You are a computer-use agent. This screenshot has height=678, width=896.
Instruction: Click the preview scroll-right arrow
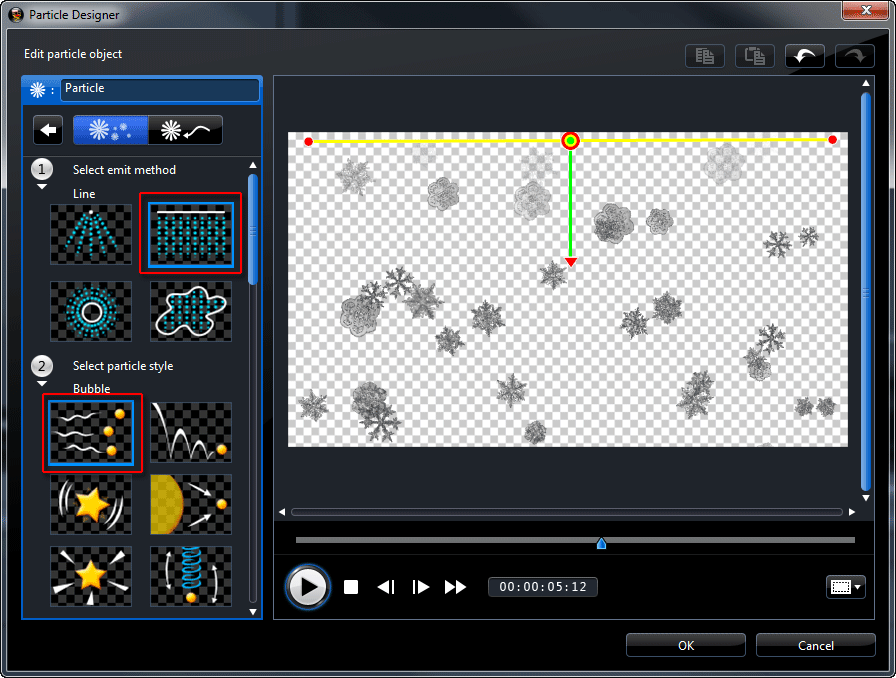852,512
